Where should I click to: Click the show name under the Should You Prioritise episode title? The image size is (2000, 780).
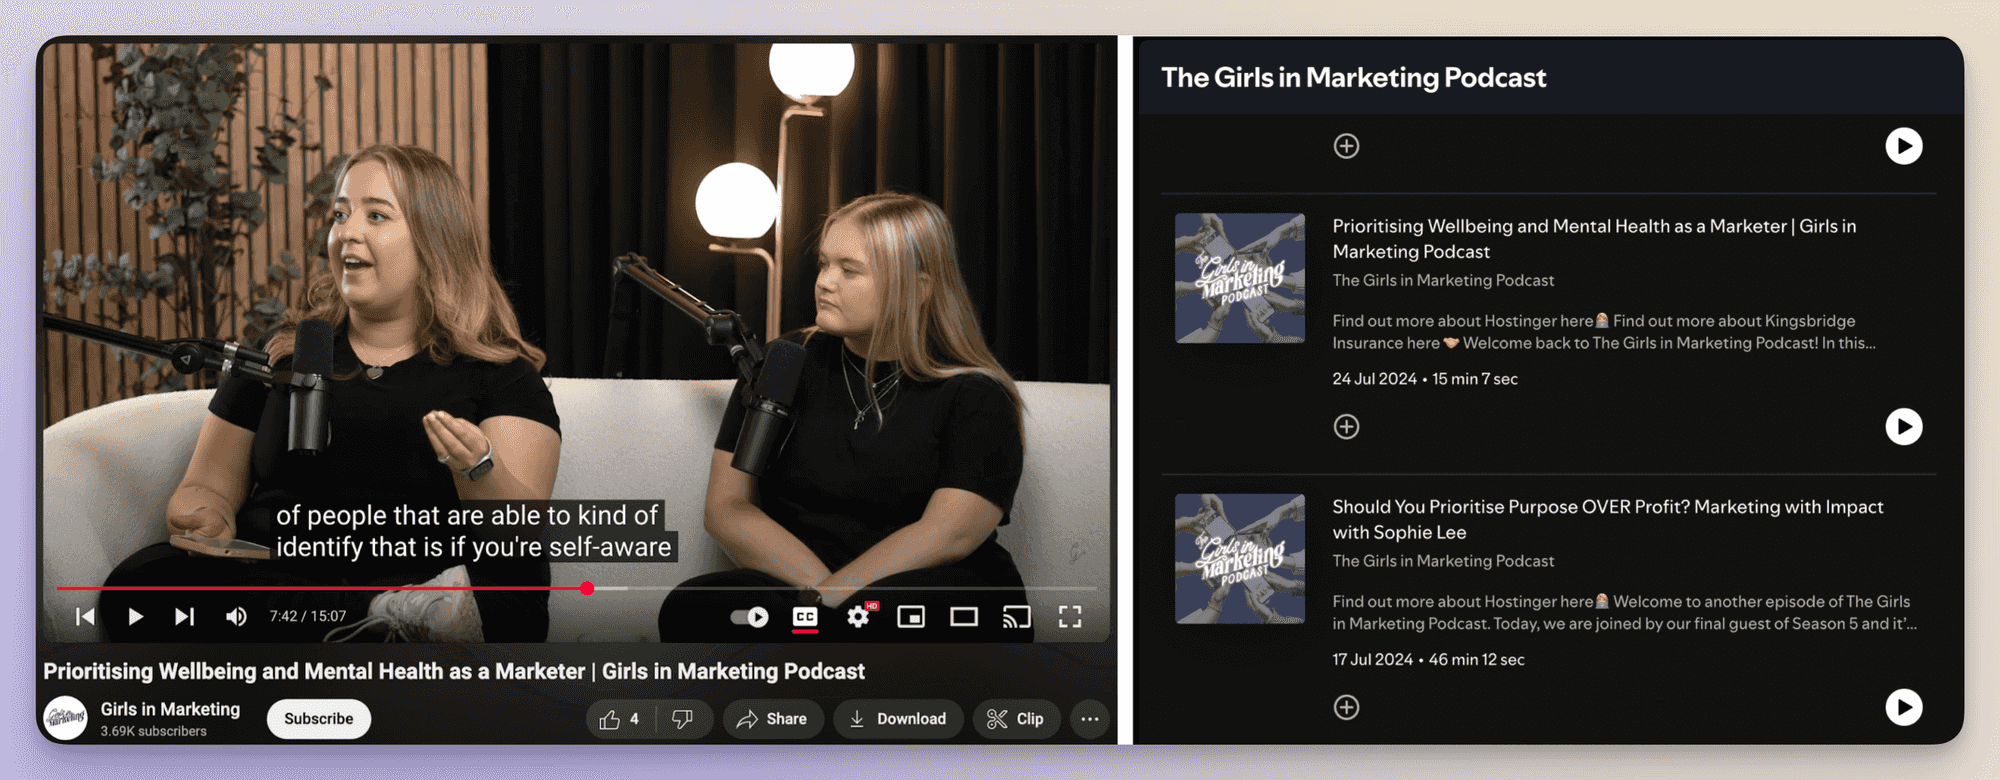point(1443,562)
